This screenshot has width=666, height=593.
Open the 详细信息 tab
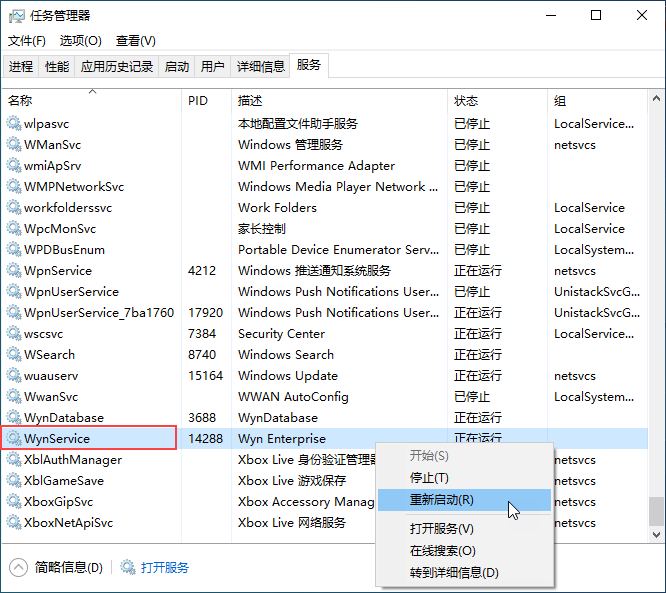pyautogui.click(x=260, y=67)
